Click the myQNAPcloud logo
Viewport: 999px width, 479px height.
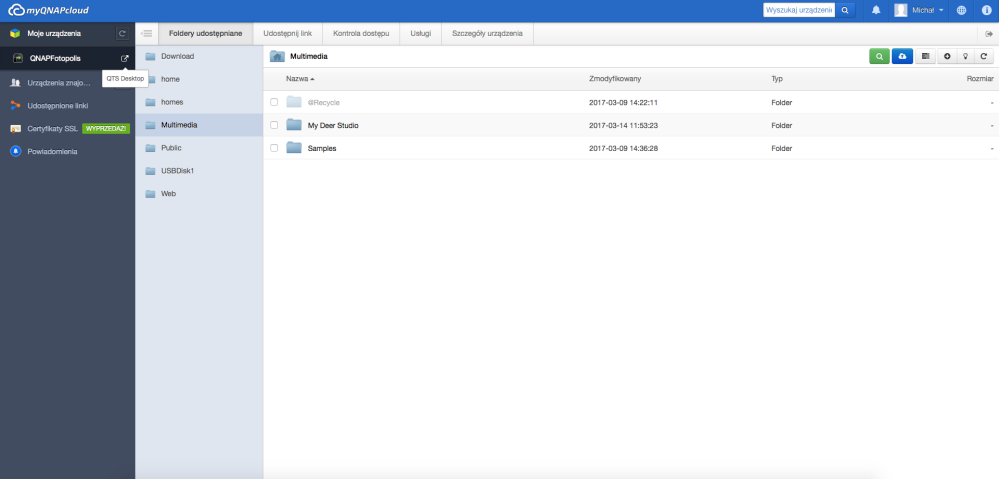pyautogui.click(x=48, y=10)
